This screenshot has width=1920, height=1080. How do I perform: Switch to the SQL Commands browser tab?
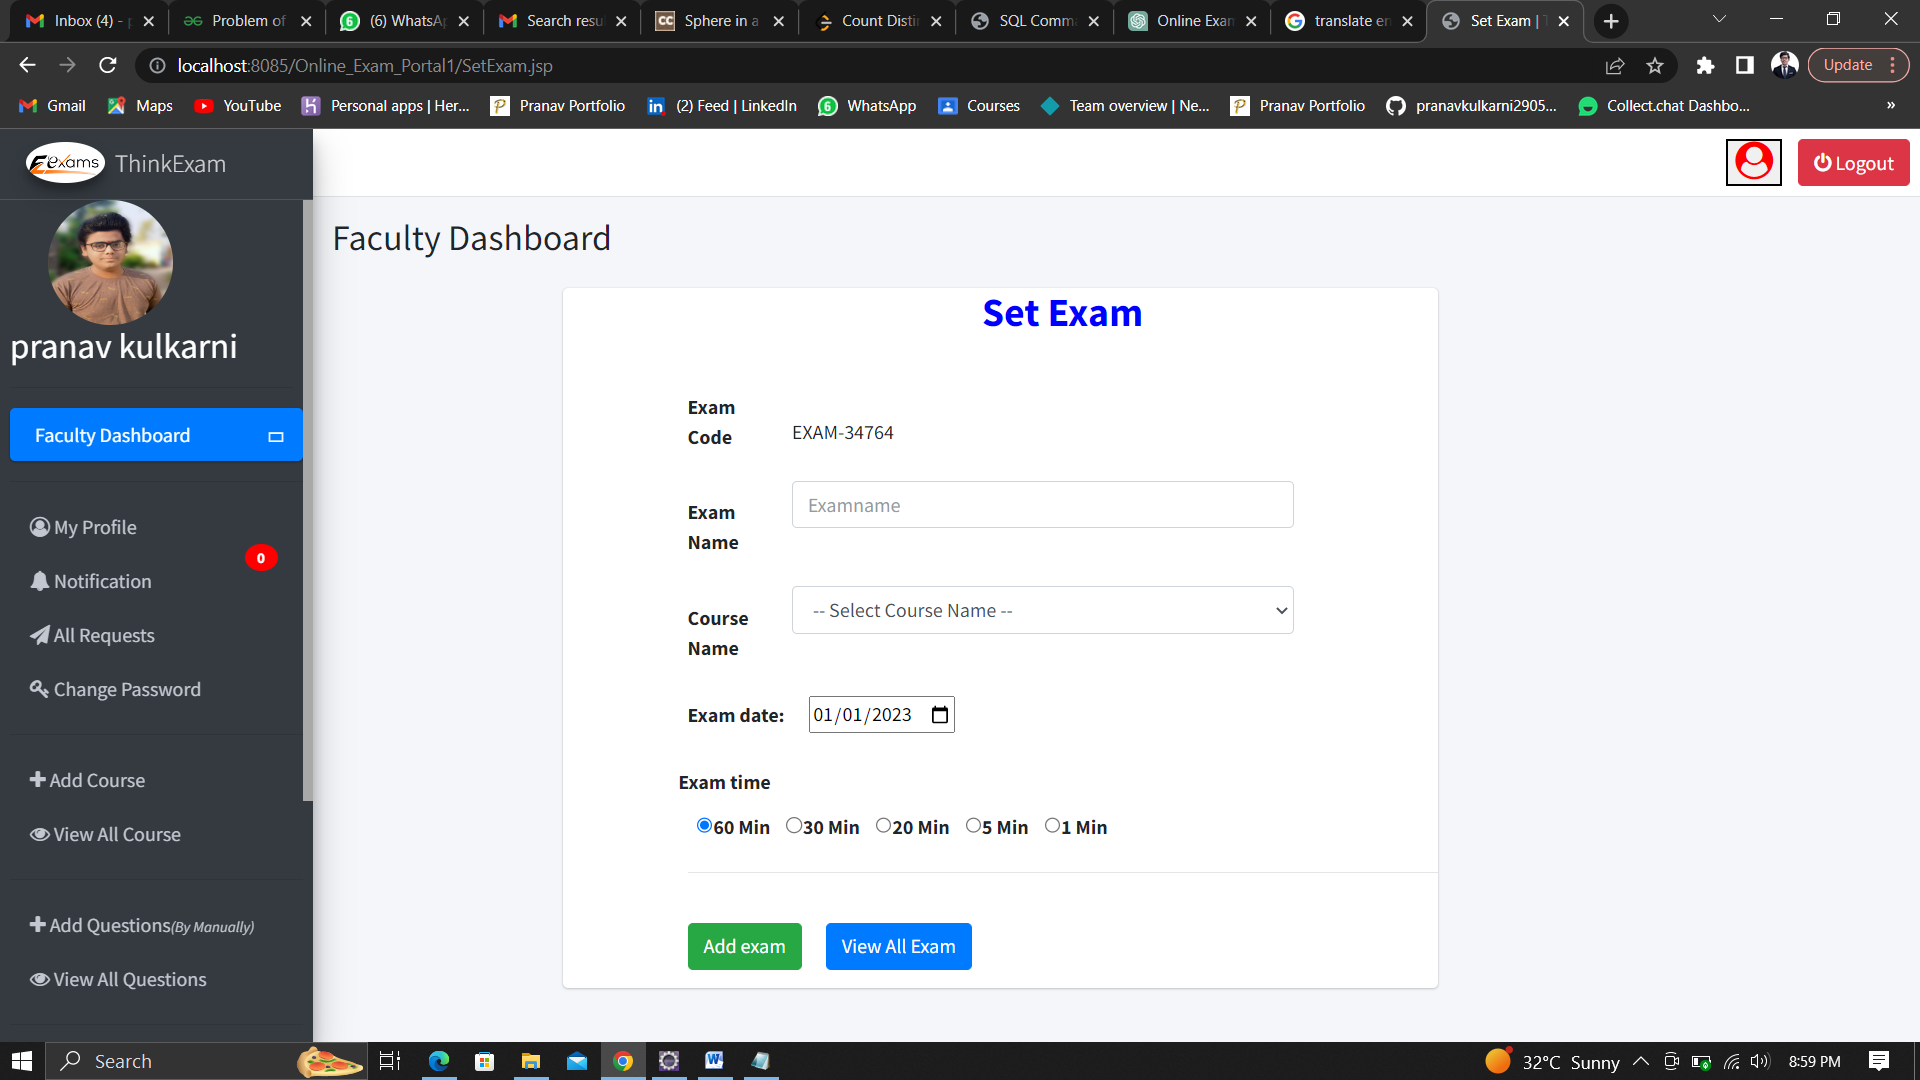[x=1035, y=21]
